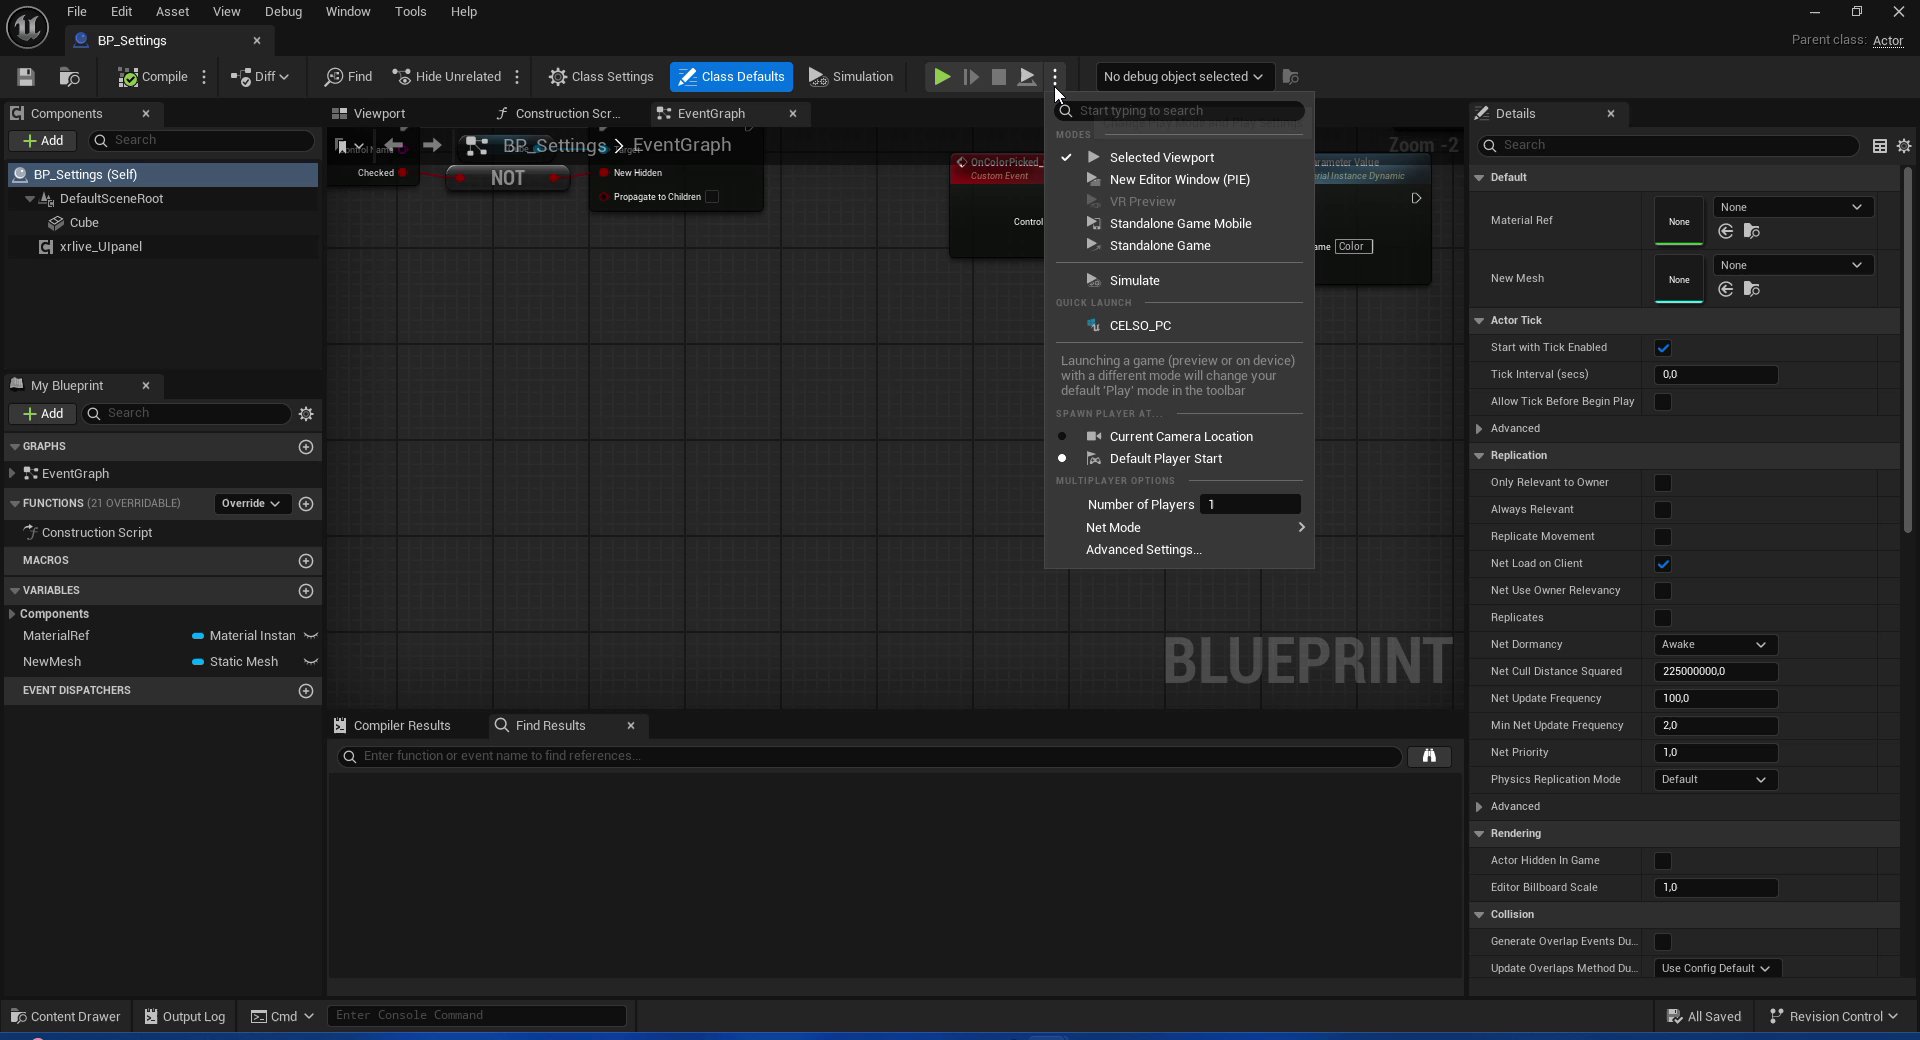Open Advanced Settings from play menu
1920x1040 pixels.
pos(1179,550)
